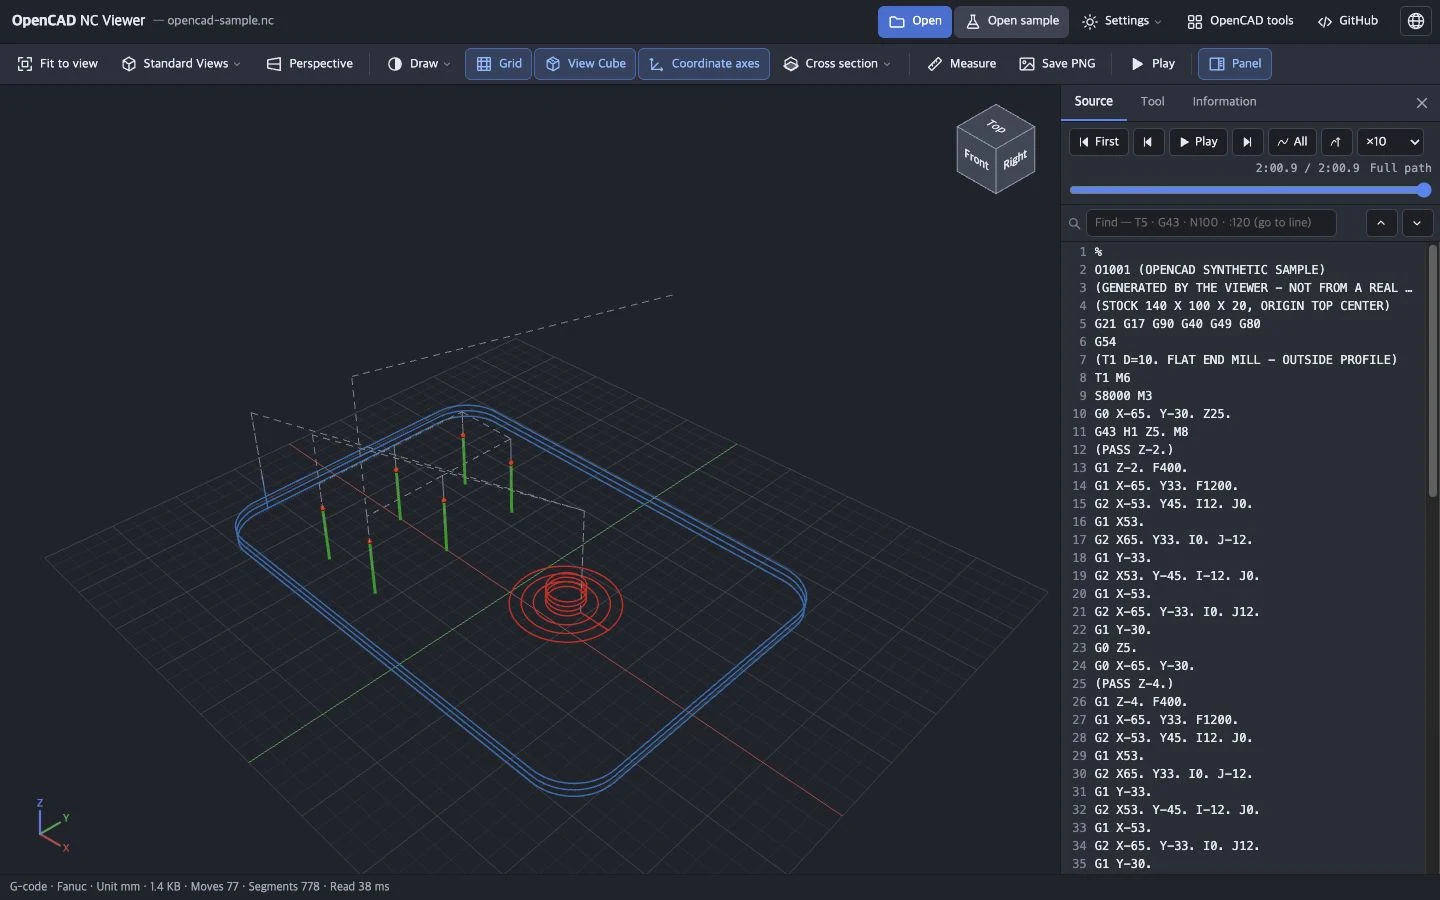Click the path follow icon beside All
1440x900 pixels.
1336,142
